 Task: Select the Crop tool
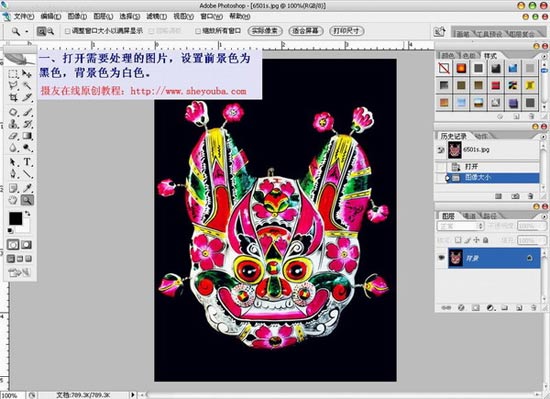[13, 97]
